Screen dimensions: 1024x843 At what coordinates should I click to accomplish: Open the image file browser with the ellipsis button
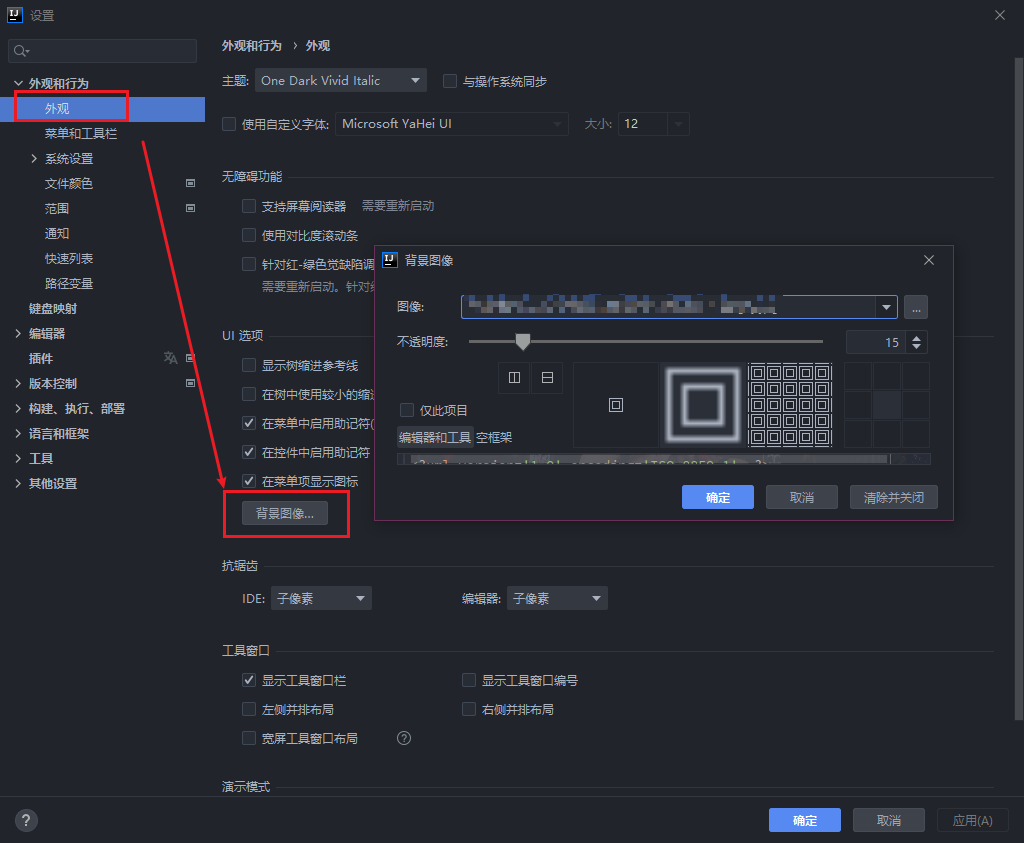click(916, 307)
